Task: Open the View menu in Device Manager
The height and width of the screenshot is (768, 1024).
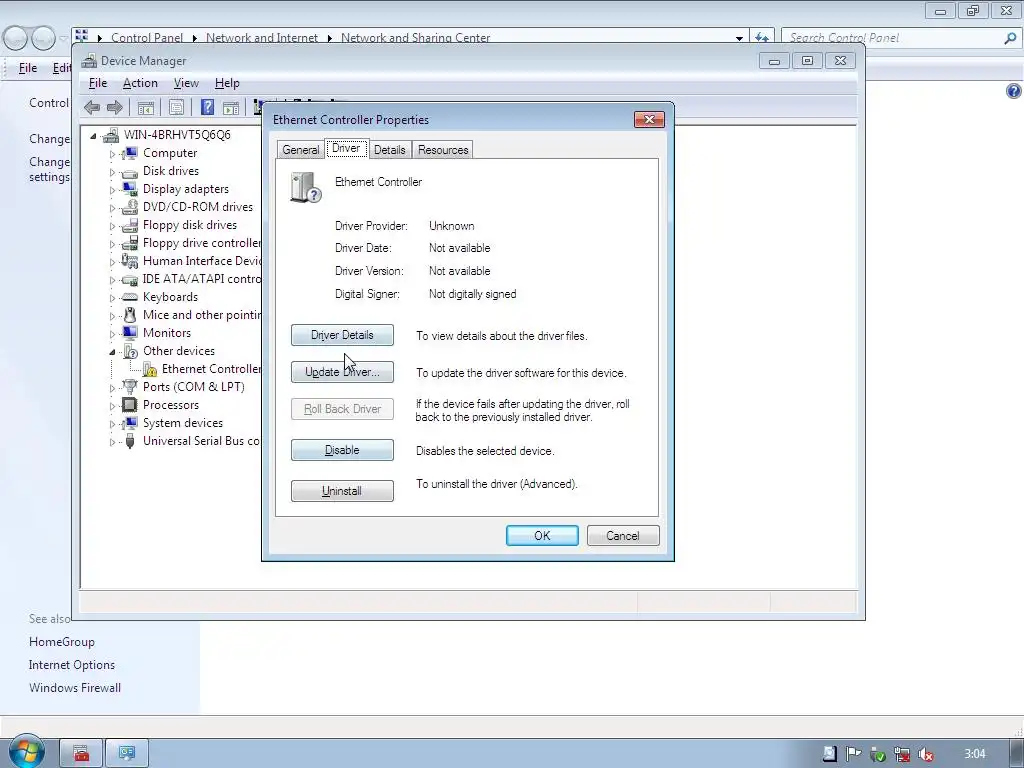Action: 186,83
